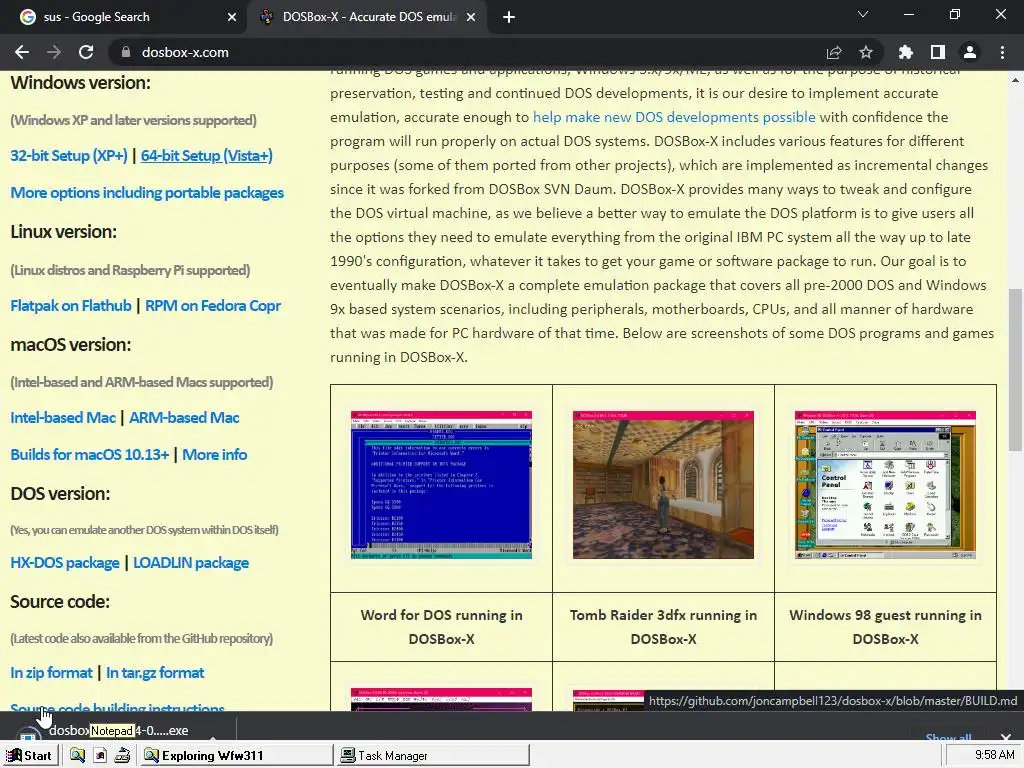Click the browser forward arrow
The image size is (1024, 768).
click(54, 52)
